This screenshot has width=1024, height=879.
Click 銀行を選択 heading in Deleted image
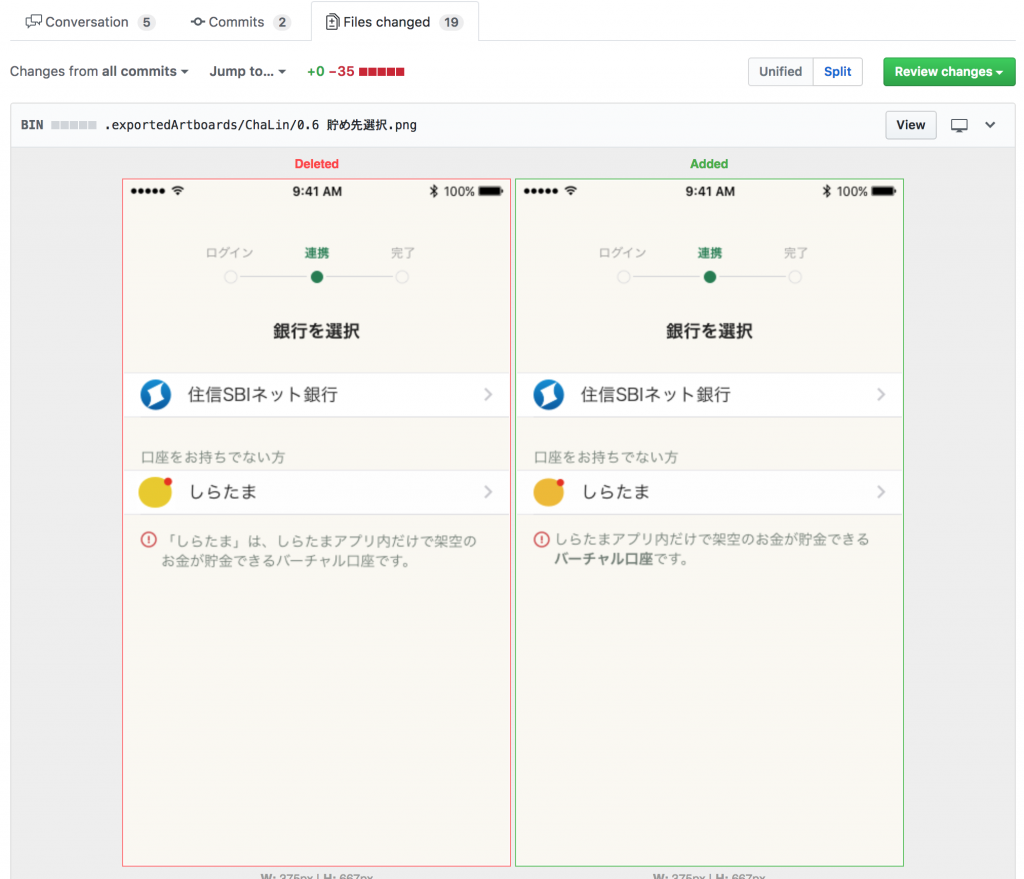click(317, 331)
